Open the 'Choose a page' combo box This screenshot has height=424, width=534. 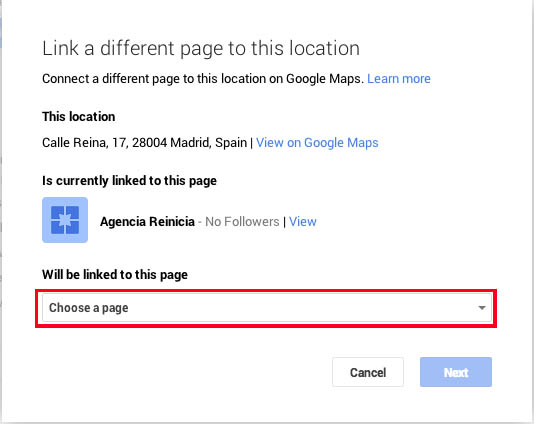pos(267,308)
